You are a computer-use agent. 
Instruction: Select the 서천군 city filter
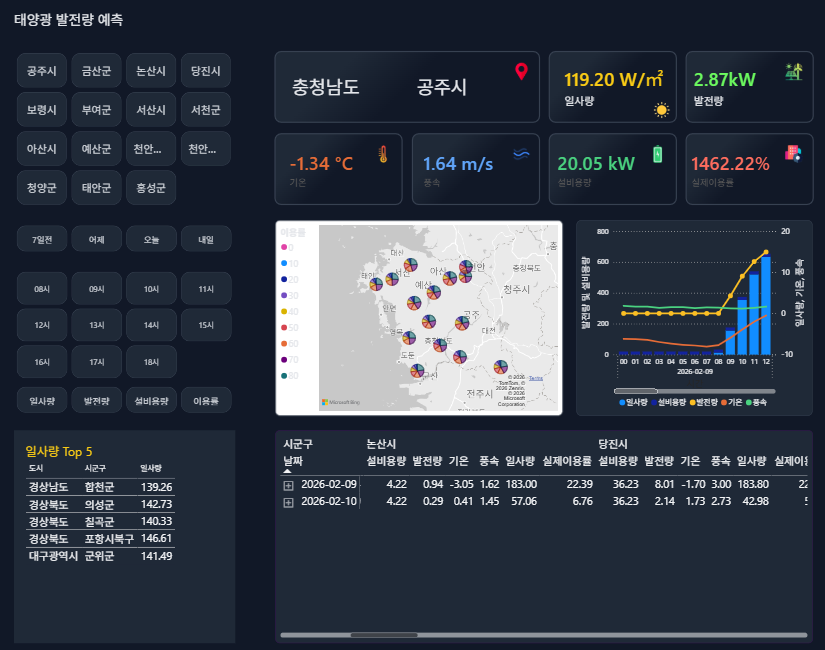(206, 109)
